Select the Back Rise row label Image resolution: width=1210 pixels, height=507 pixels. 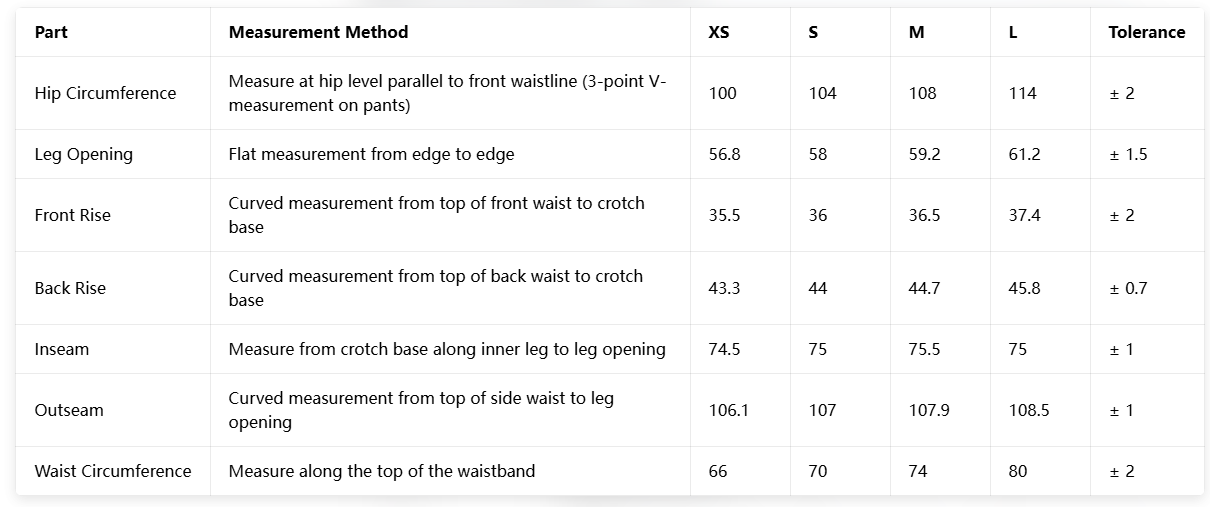pyautogui.click(x=70, y=288)
